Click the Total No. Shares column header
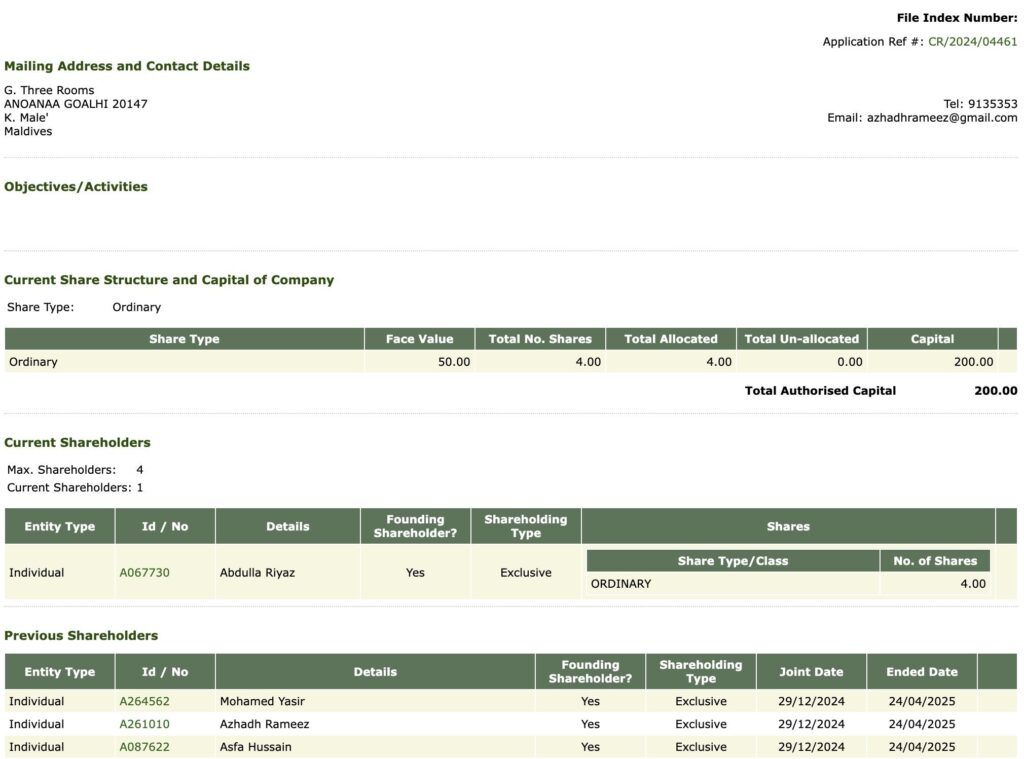1024x759 pixels. [x=540, y=339]
